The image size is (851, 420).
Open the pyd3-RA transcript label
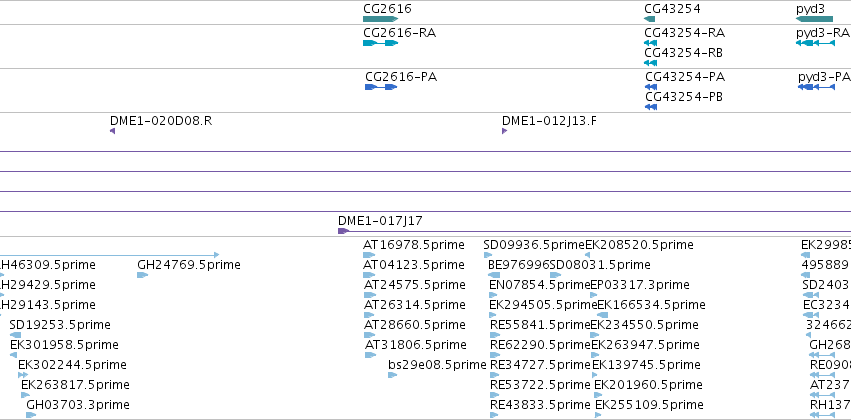click(x=822, y=33)
